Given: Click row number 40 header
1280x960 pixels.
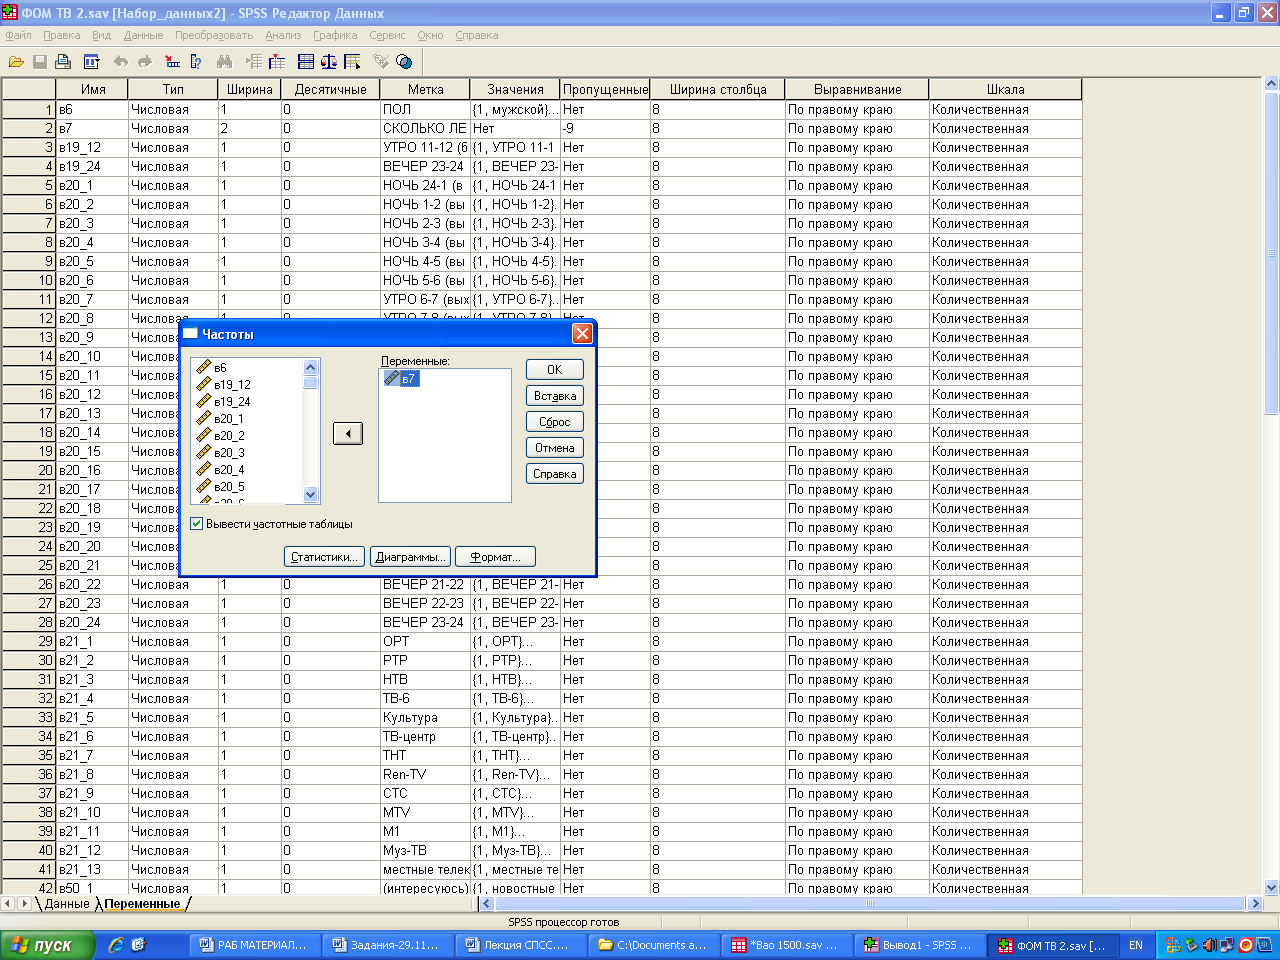Looking at the screenshot, I should (28, 850).
